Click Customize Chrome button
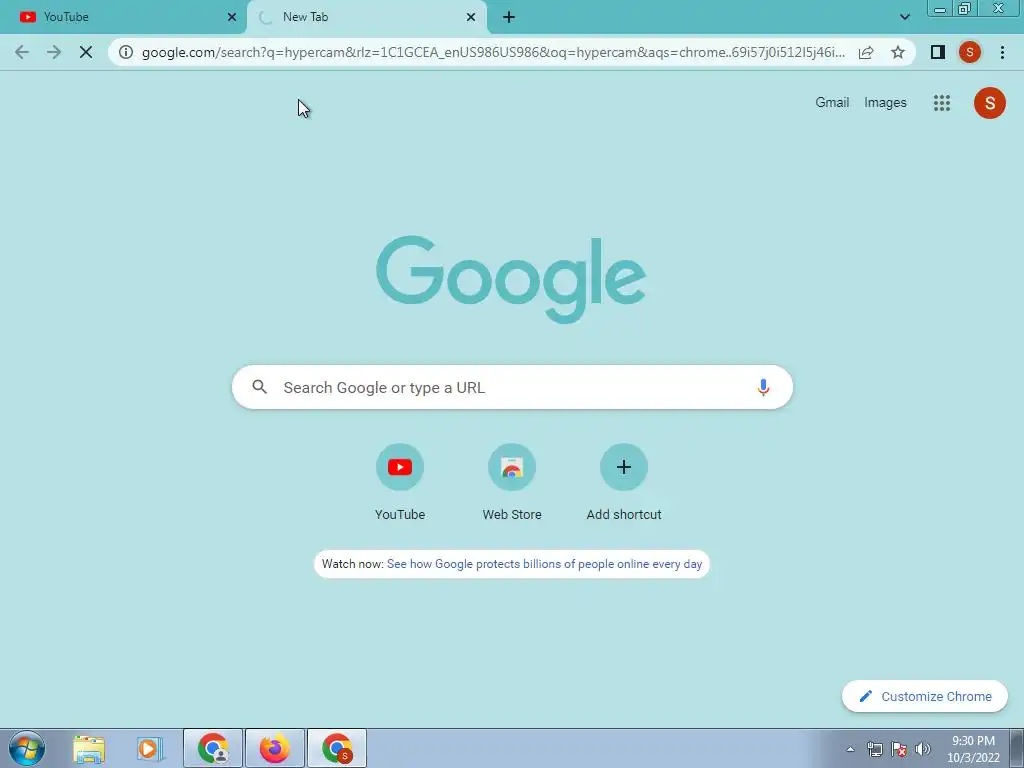The height and width of the screenshot is (768, 1024). (925, 696)
